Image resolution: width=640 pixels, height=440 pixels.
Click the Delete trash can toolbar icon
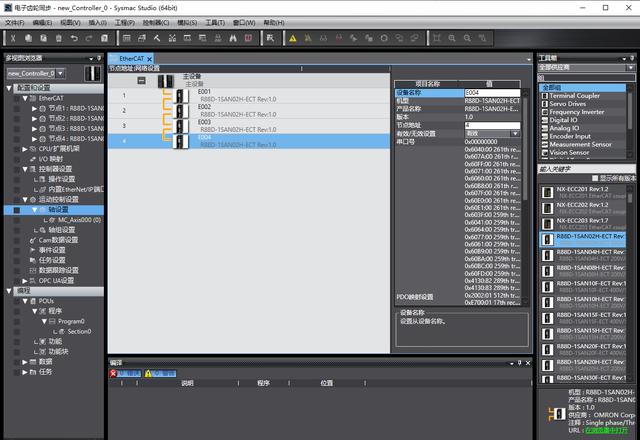tap(58, 38)
